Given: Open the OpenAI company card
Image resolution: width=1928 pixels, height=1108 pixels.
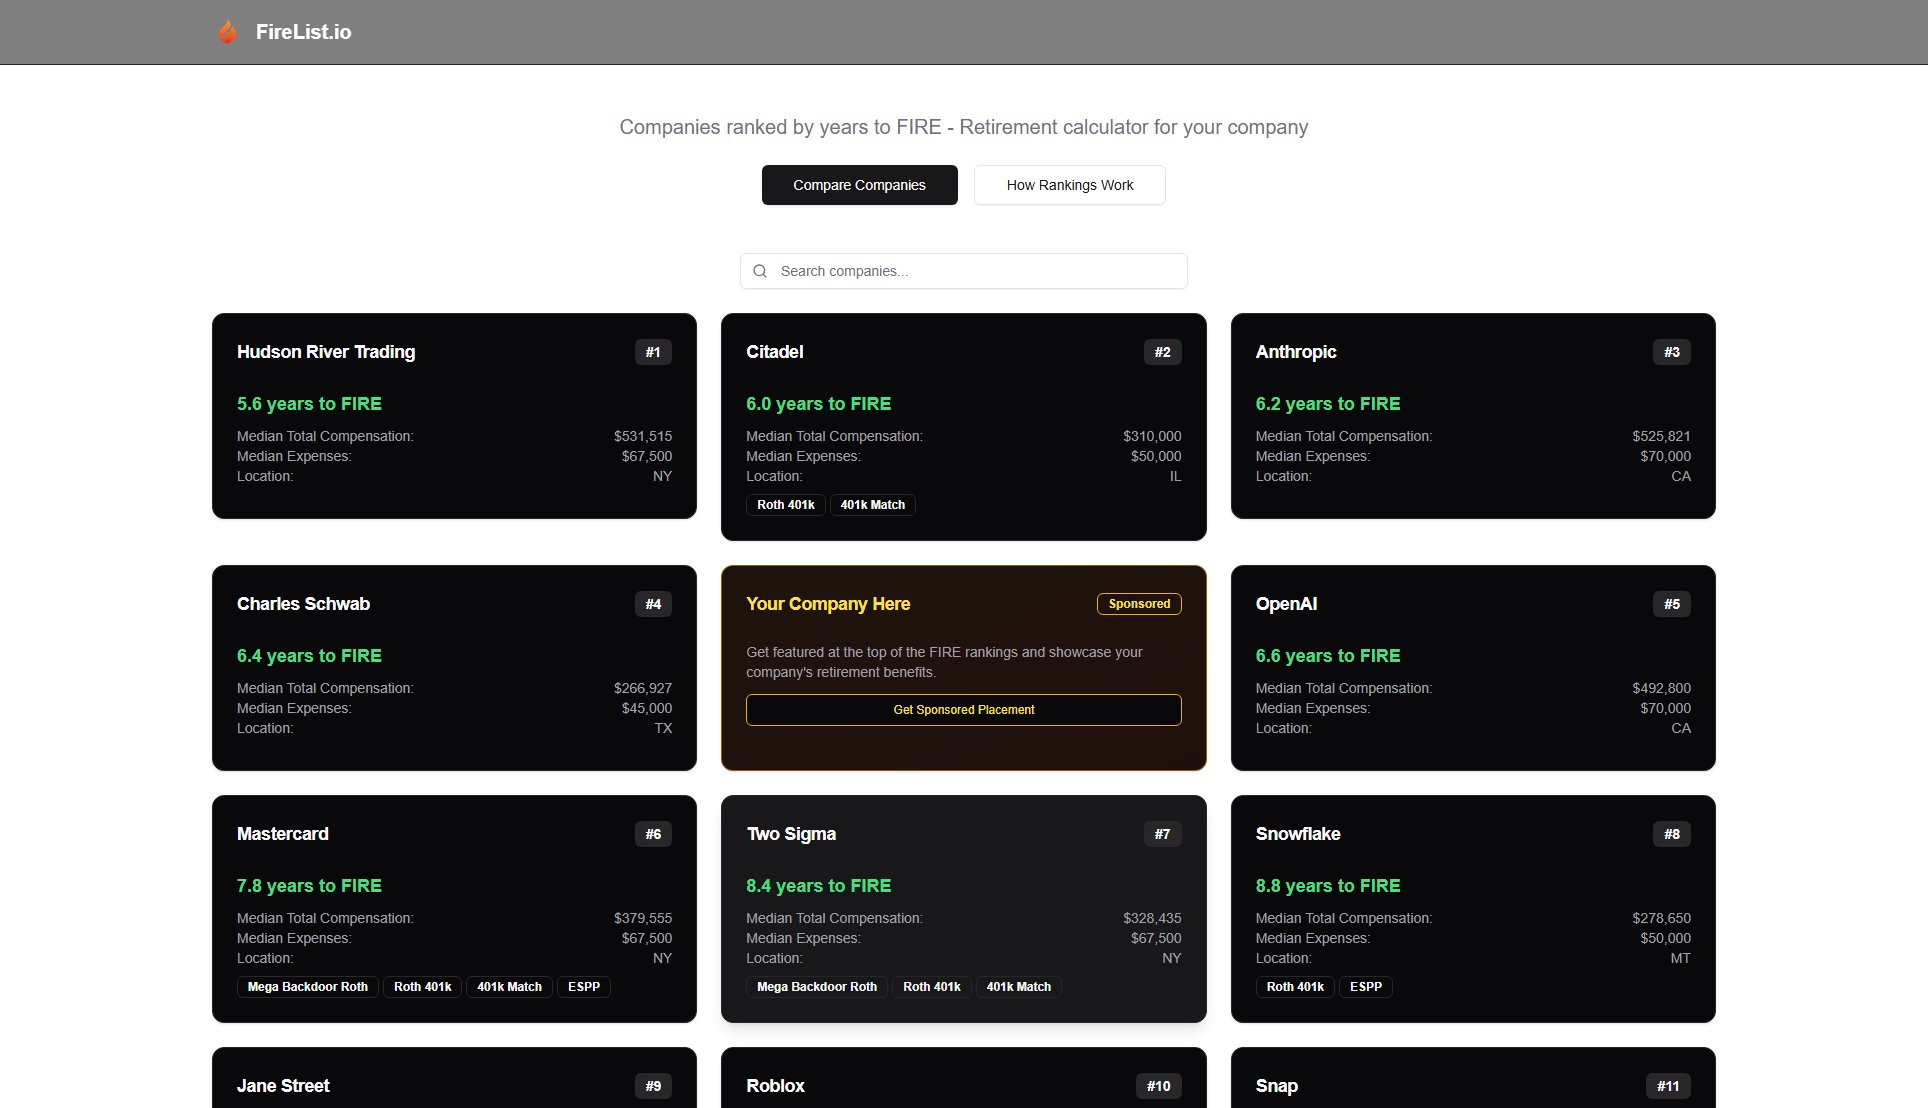Looking at the screenshot, I should pos(1472,668).
